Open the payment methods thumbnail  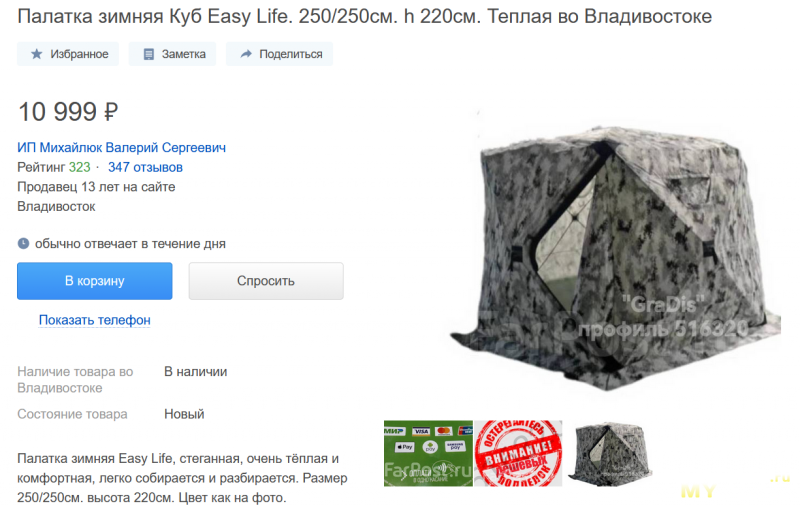(429, 453)
